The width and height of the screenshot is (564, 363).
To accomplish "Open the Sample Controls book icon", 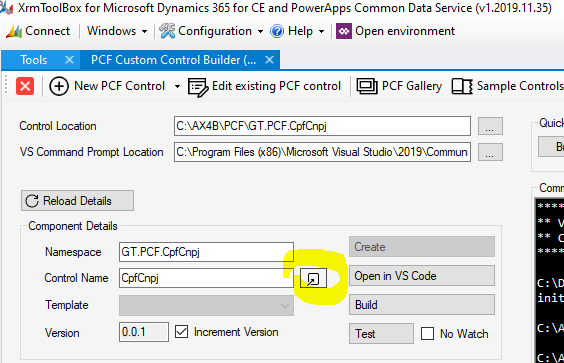I will pos(462,86).
